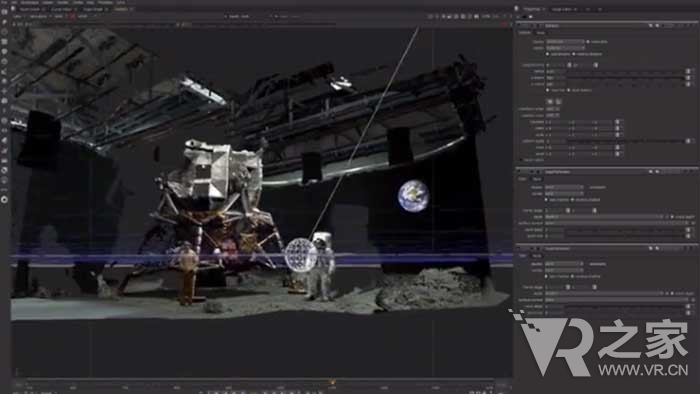This screenshot has width=700, height=394.
Task: Click the animation icon beside first rotate-order slider row
Action: (x=688, y=71)
